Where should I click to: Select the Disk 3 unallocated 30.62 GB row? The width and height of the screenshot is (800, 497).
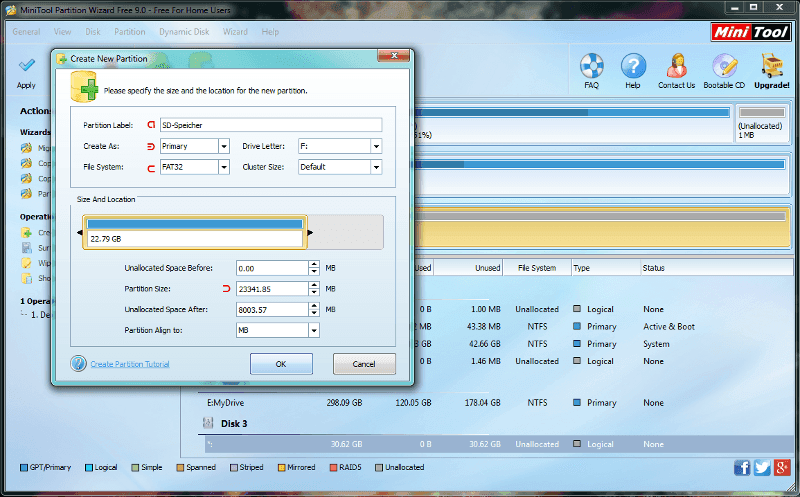[499, 444]
